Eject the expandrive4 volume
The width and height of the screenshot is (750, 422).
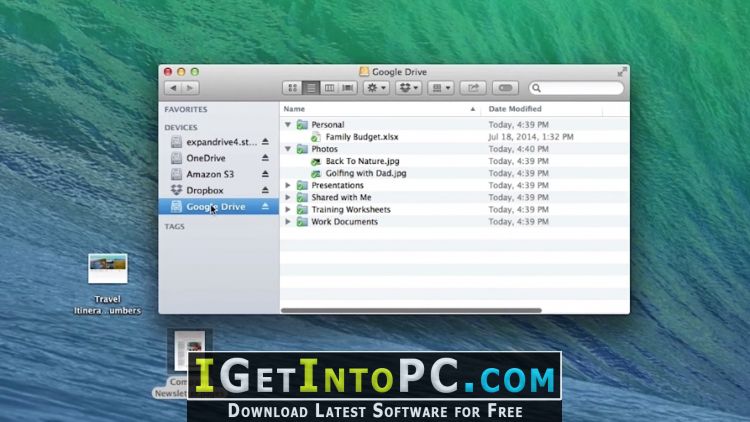tap(265, 142)
